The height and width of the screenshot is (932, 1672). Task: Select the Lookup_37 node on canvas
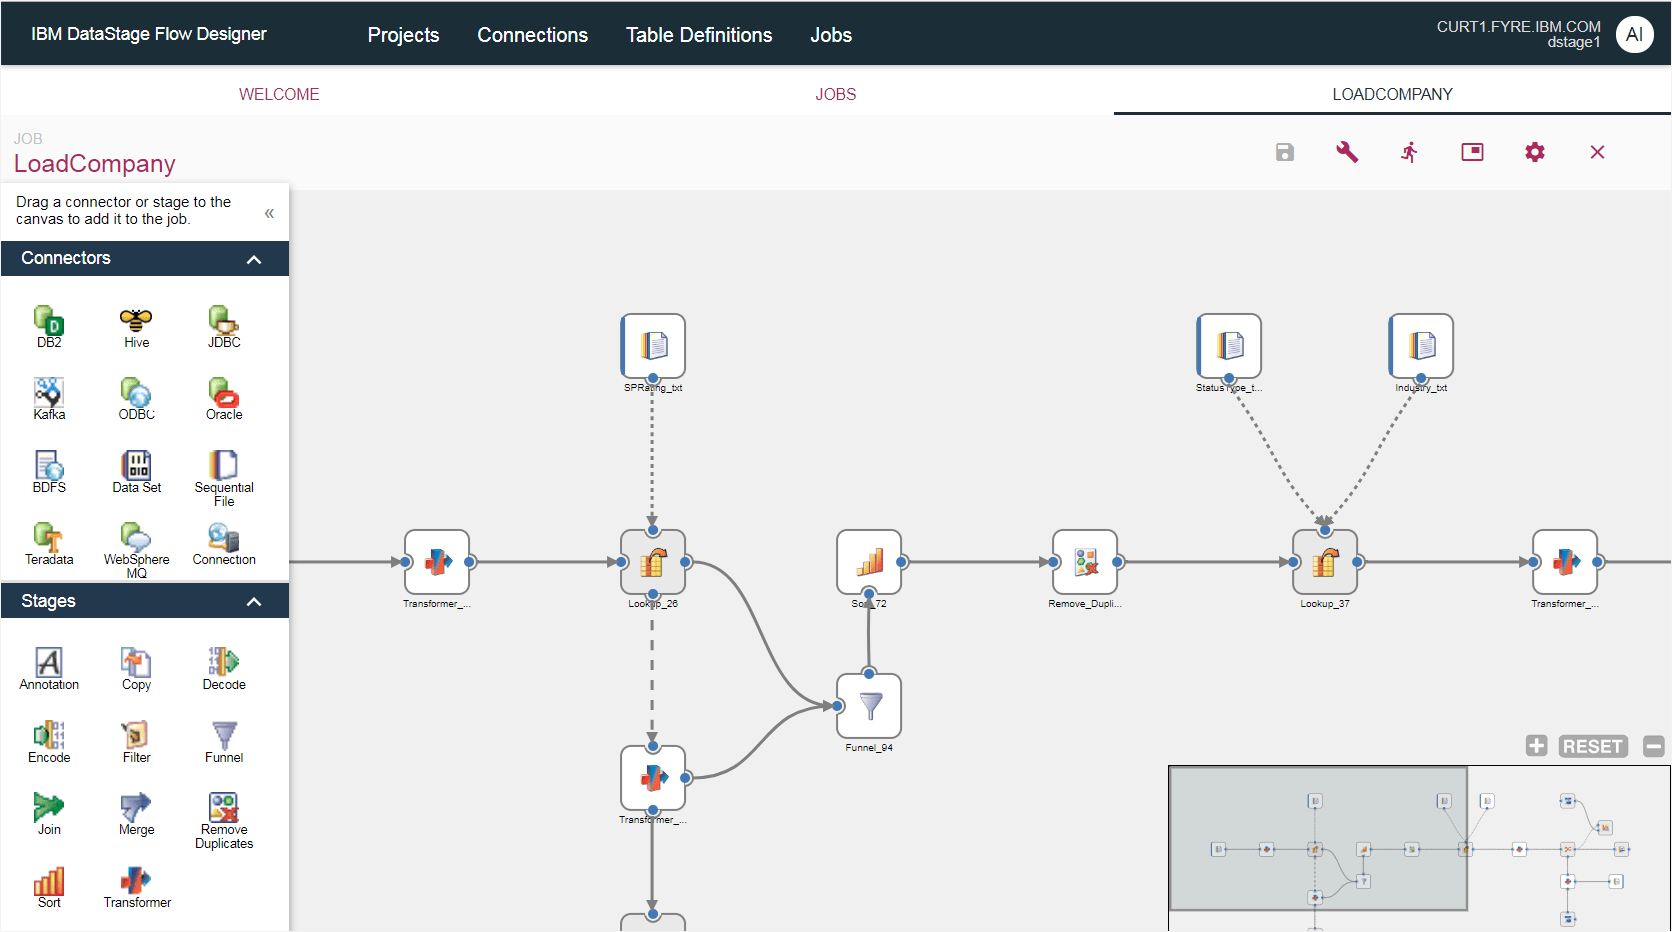pos(1325,562)
